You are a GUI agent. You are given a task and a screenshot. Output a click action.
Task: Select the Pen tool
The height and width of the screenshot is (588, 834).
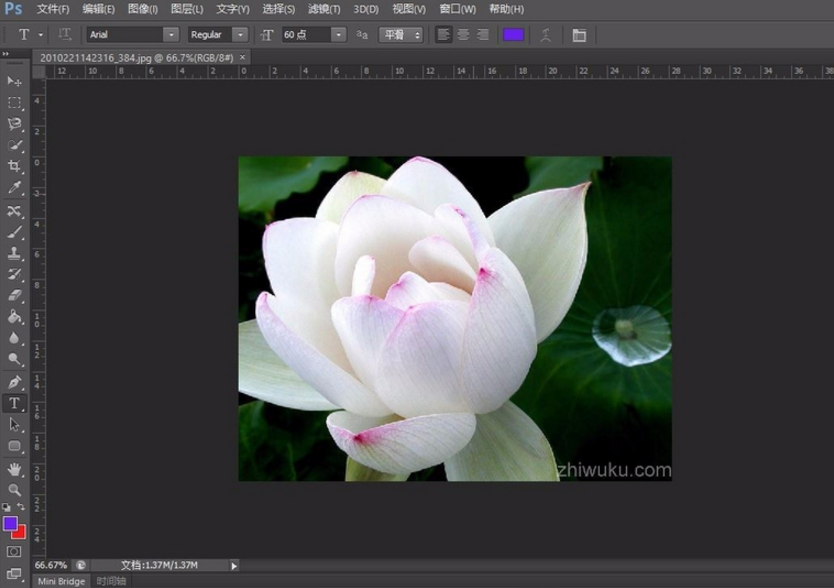pos(14,382)
